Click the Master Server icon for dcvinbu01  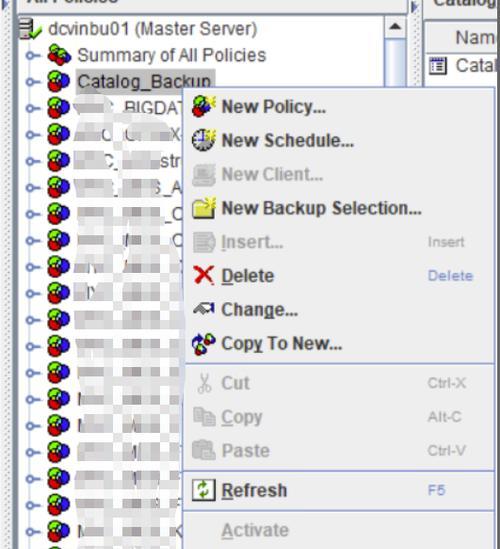point(30,29)
